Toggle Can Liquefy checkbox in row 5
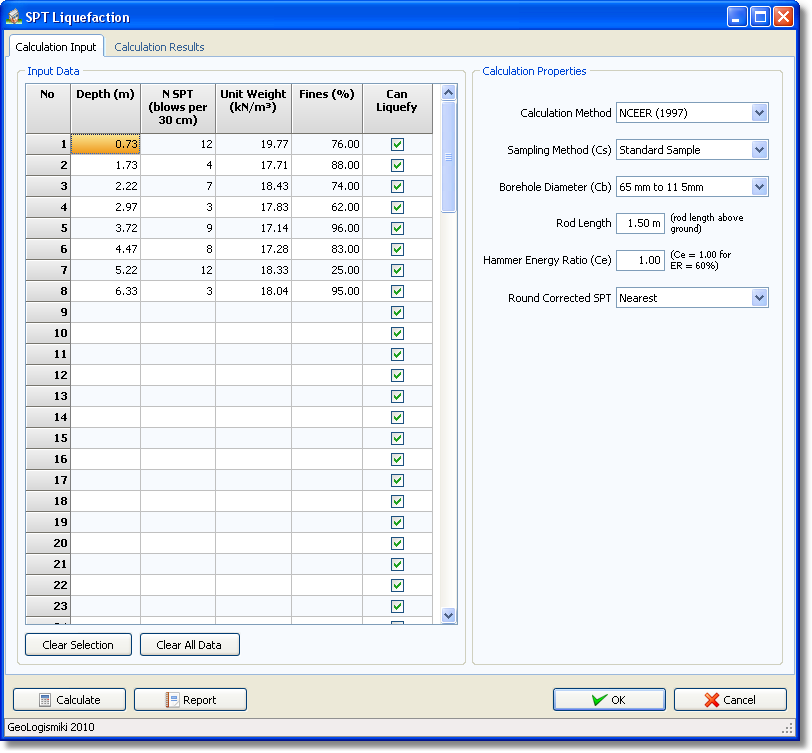Viewport: 812px width, 753px height. click(397, 228)
